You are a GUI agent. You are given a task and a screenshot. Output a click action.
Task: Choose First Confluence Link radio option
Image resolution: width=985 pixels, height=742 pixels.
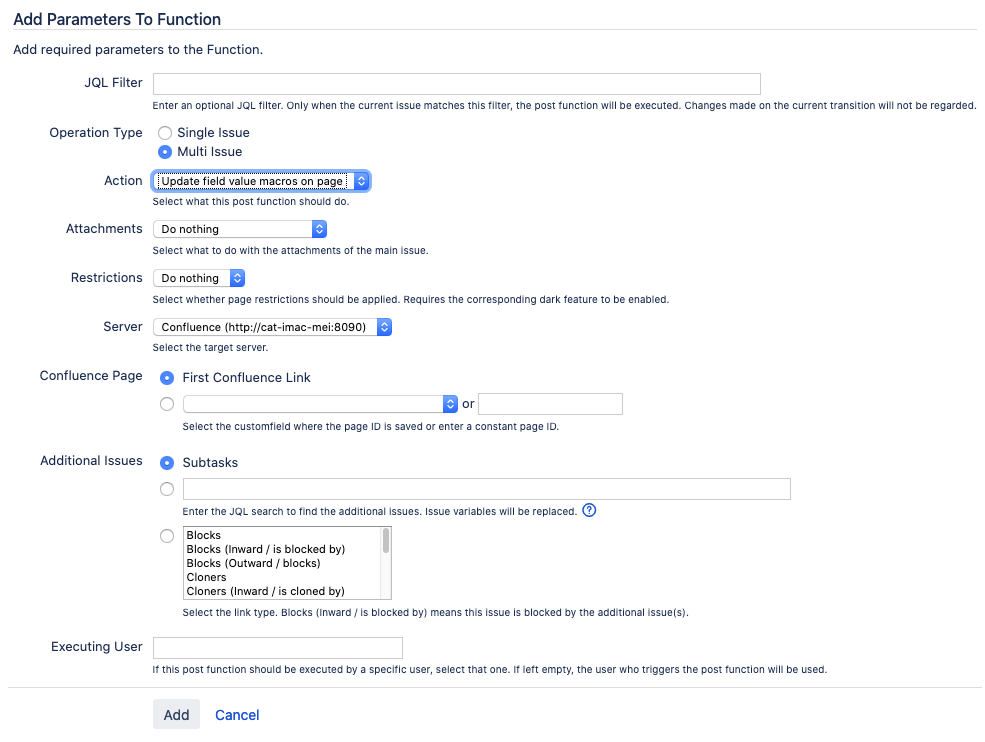[167, 377]
